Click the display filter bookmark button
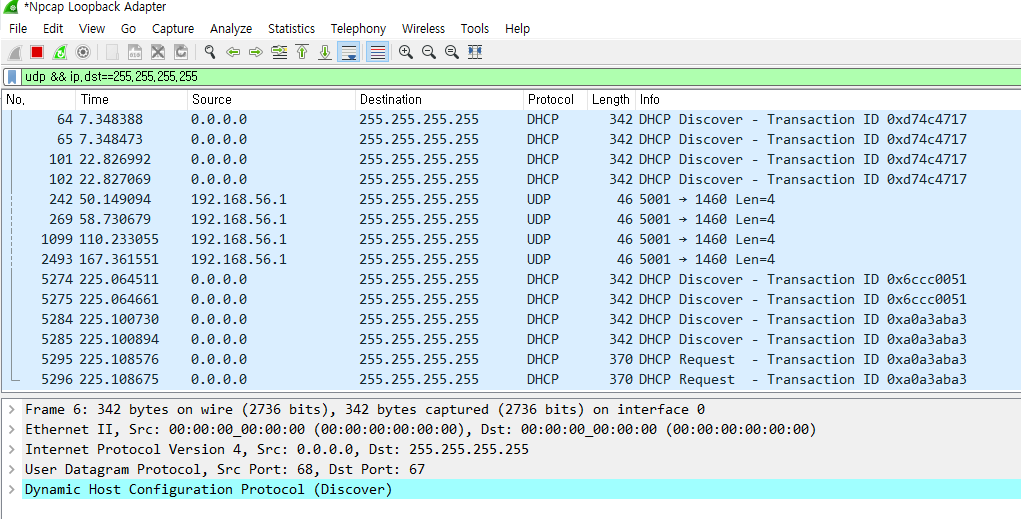Screen dimensions: 1021x519 click(12, 77)
